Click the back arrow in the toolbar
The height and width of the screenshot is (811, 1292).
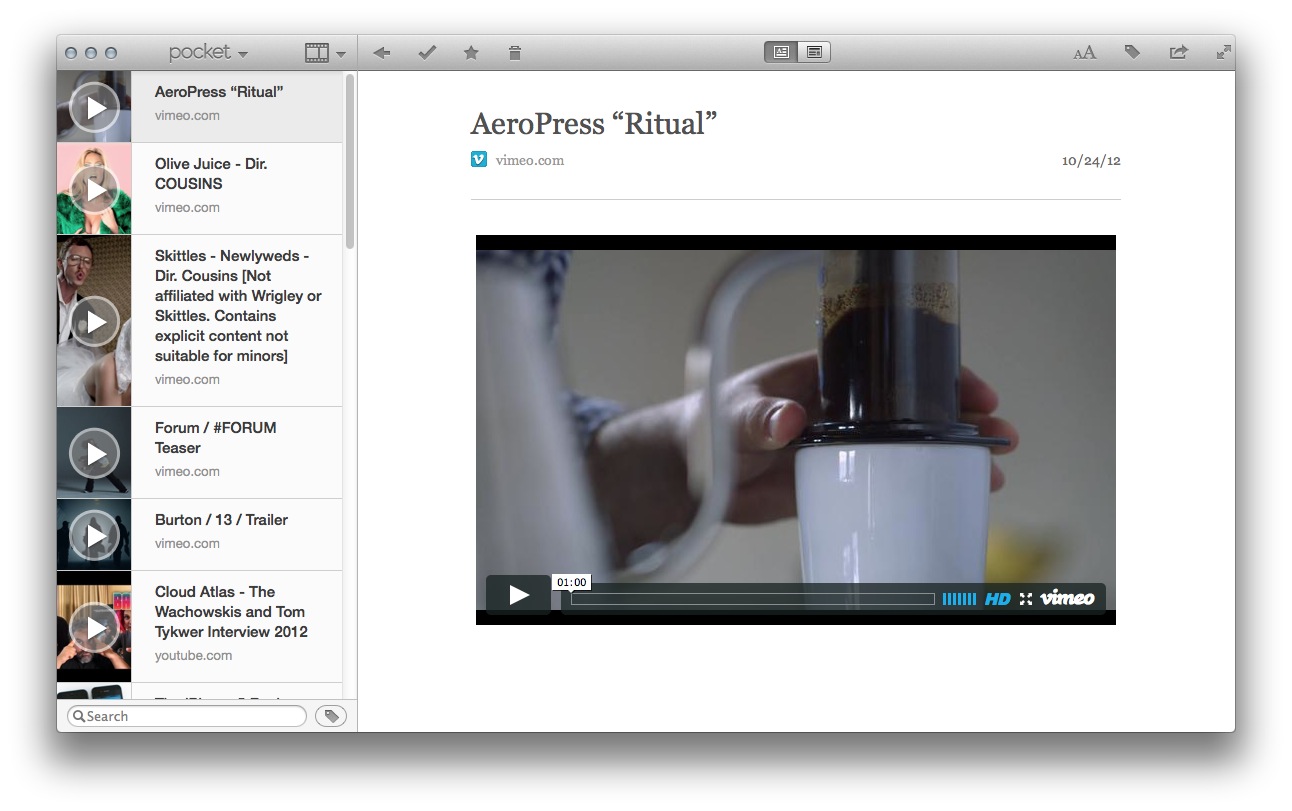click(381, 52)
